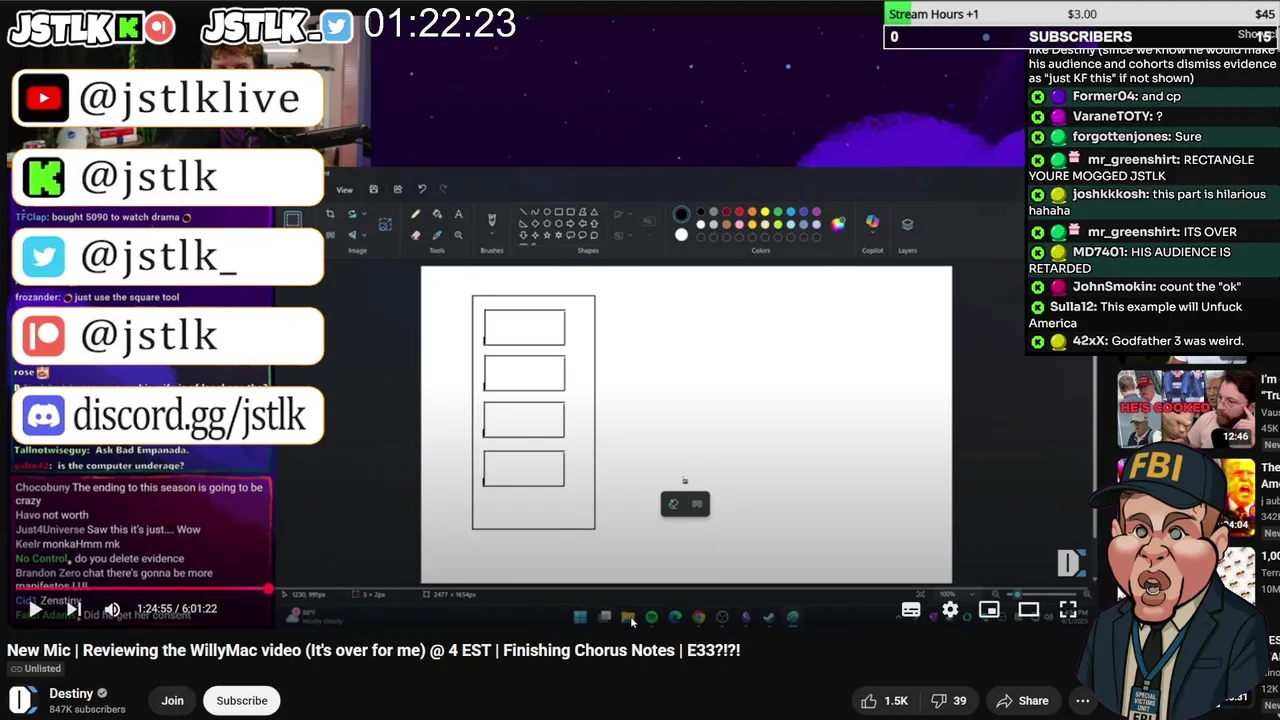Select the Pencil tool in Paint
1280x720 pixels.
pyautogui.click(x=416, y=214)
